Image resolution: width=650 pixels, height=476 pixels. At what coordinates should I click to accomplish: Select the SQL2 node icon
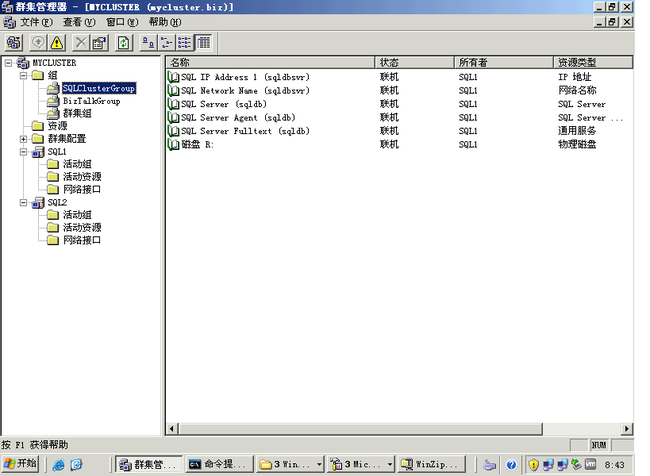coord(38,202)
